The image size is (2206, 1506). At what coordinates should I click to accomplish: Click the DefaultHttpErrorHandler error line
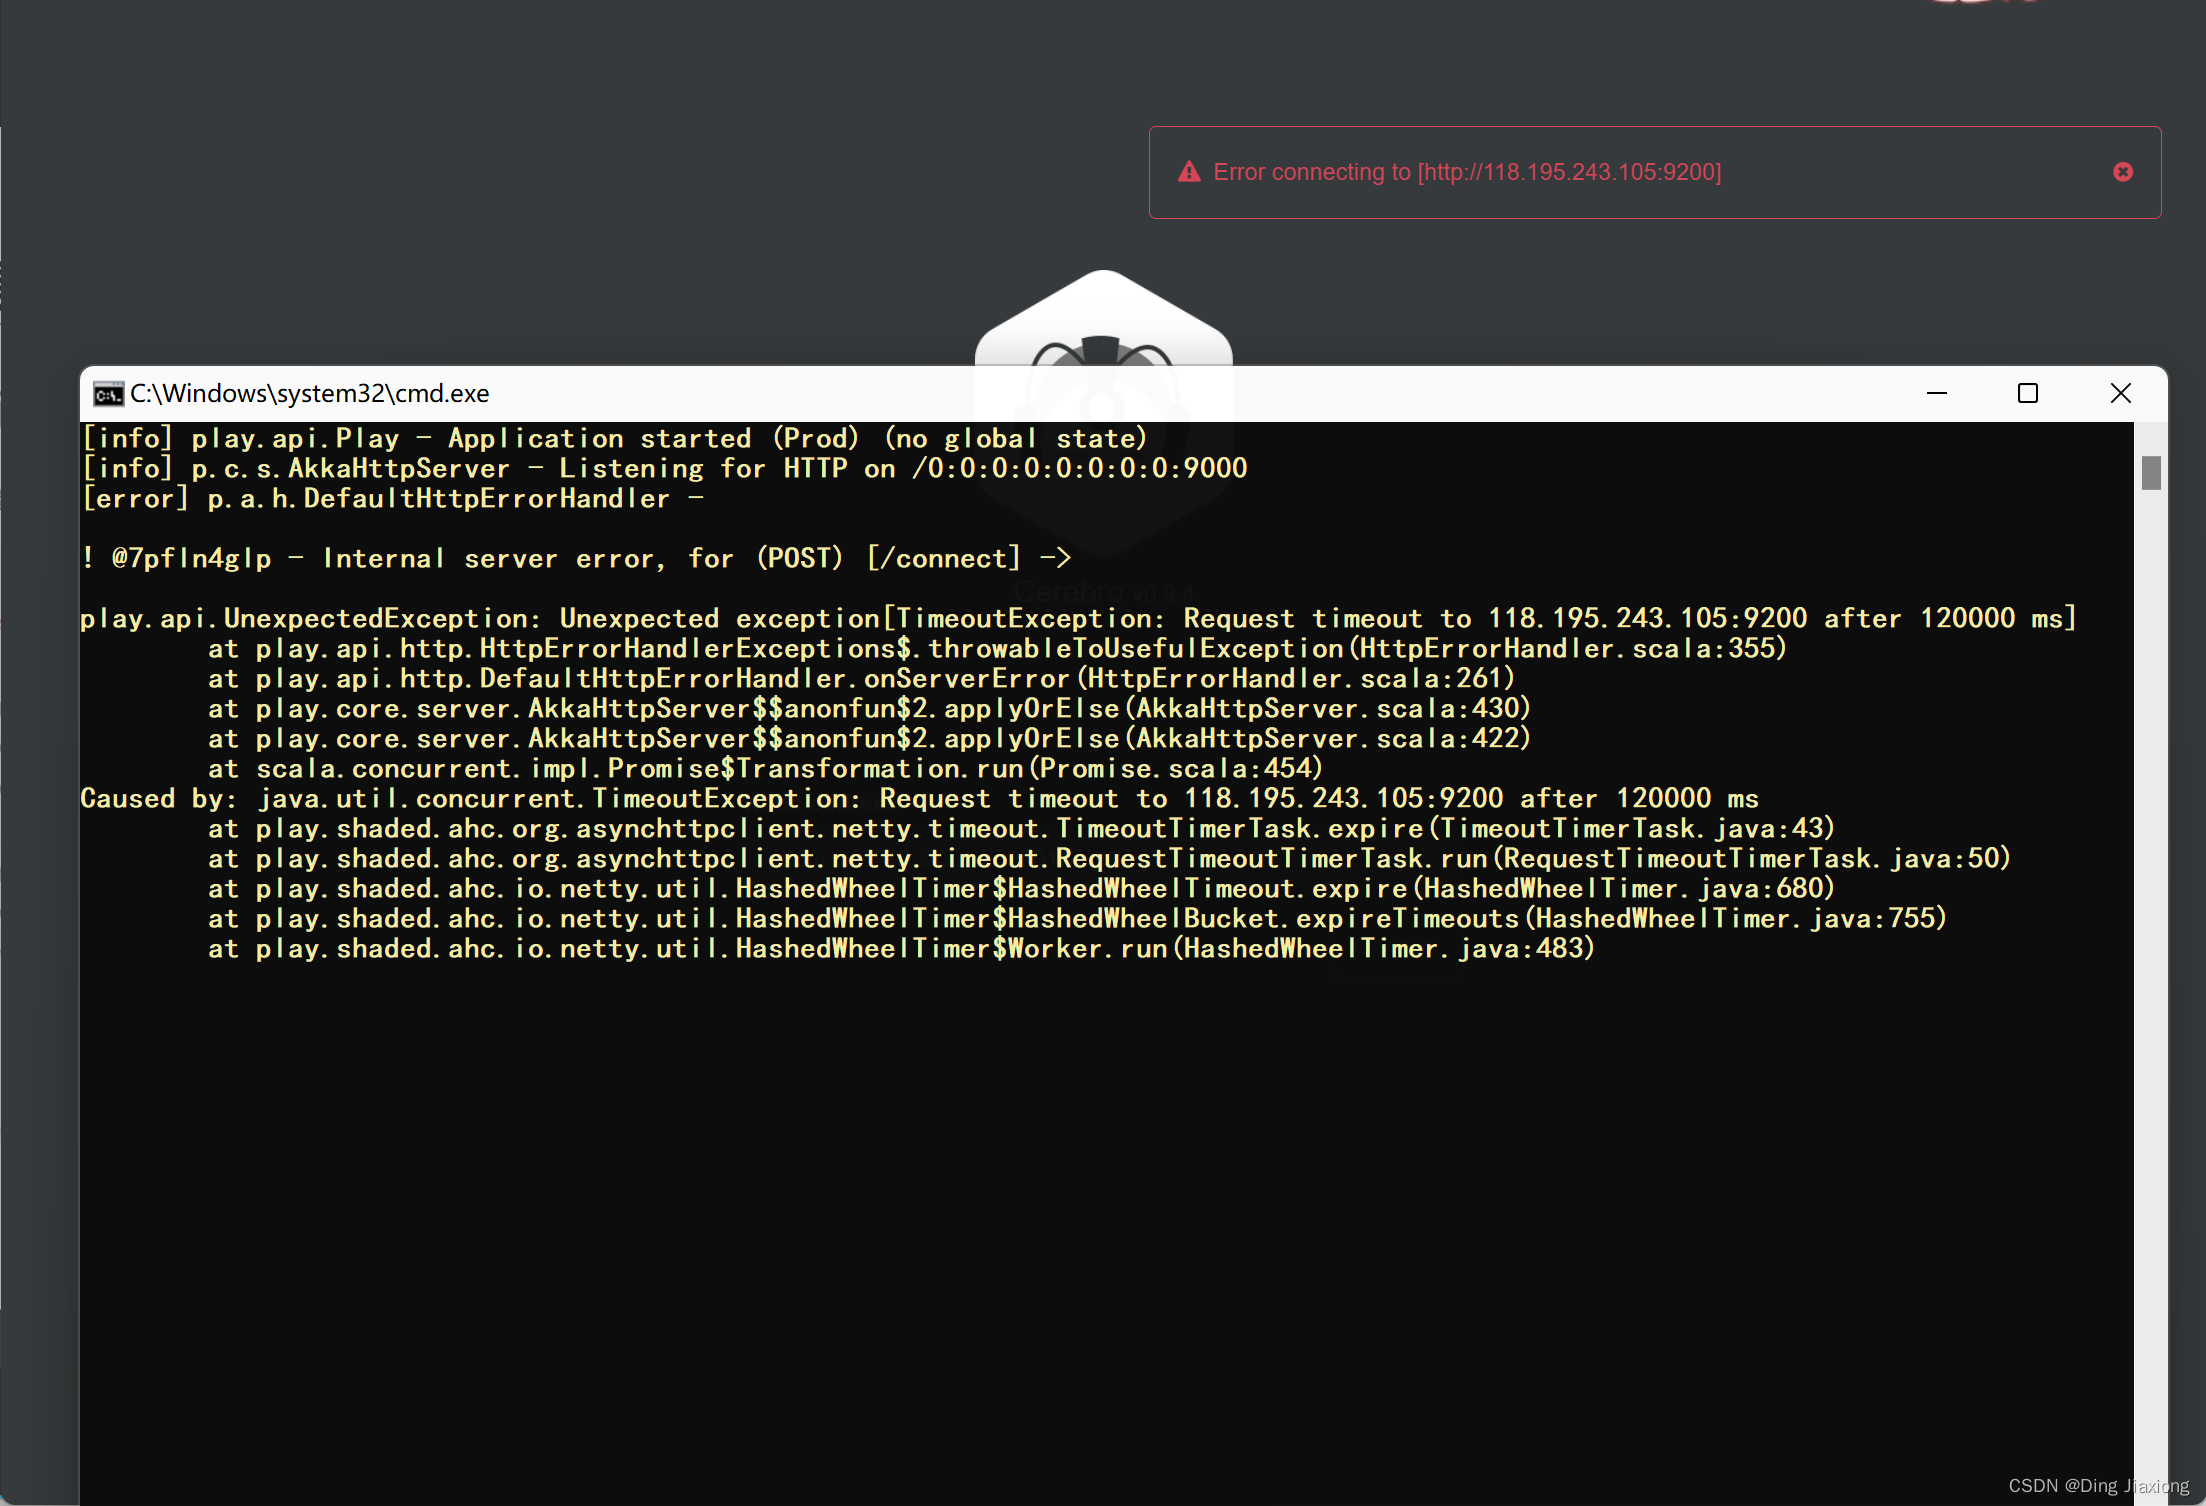[x=393, y=498]
